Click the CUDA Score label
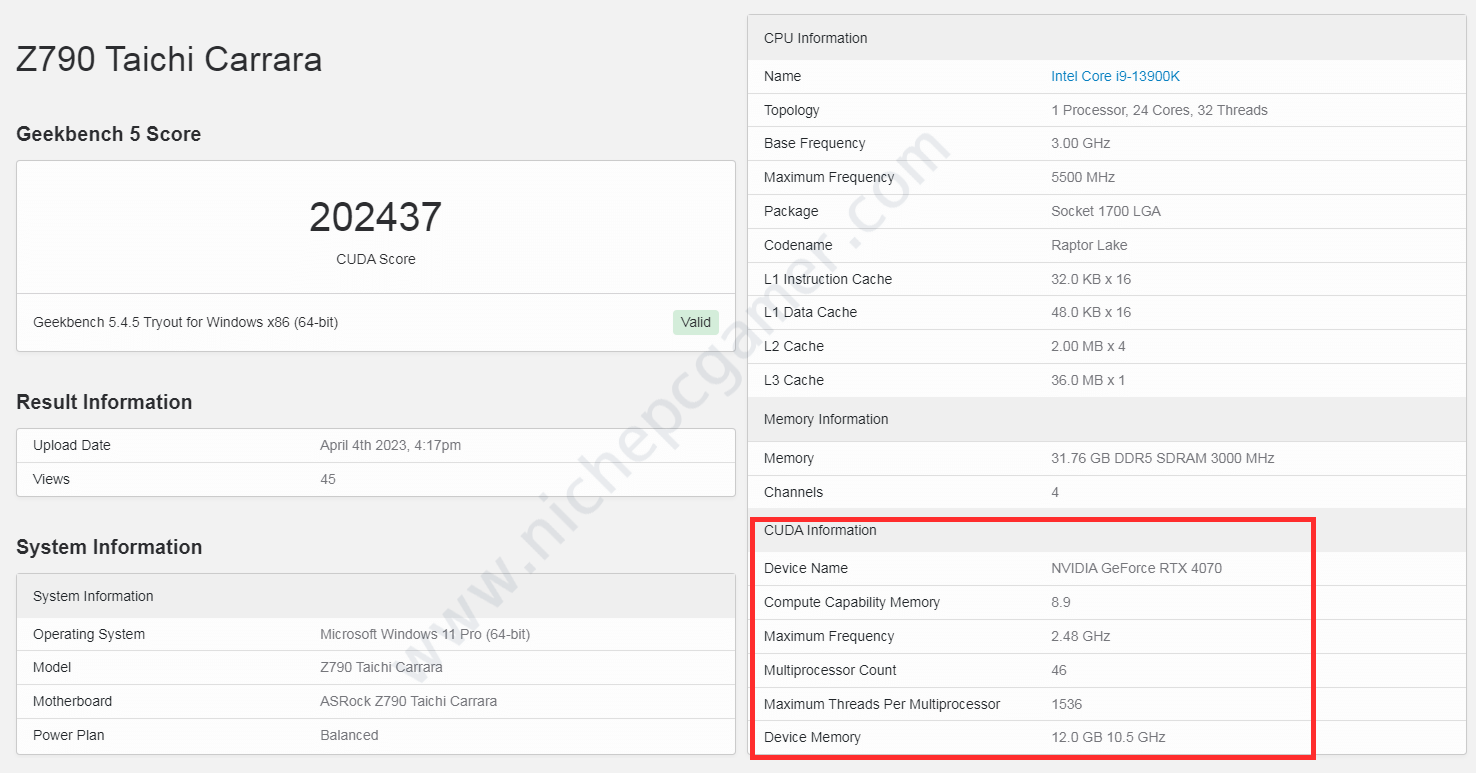This screenshot has height=773, width=1476. point(376,259)
